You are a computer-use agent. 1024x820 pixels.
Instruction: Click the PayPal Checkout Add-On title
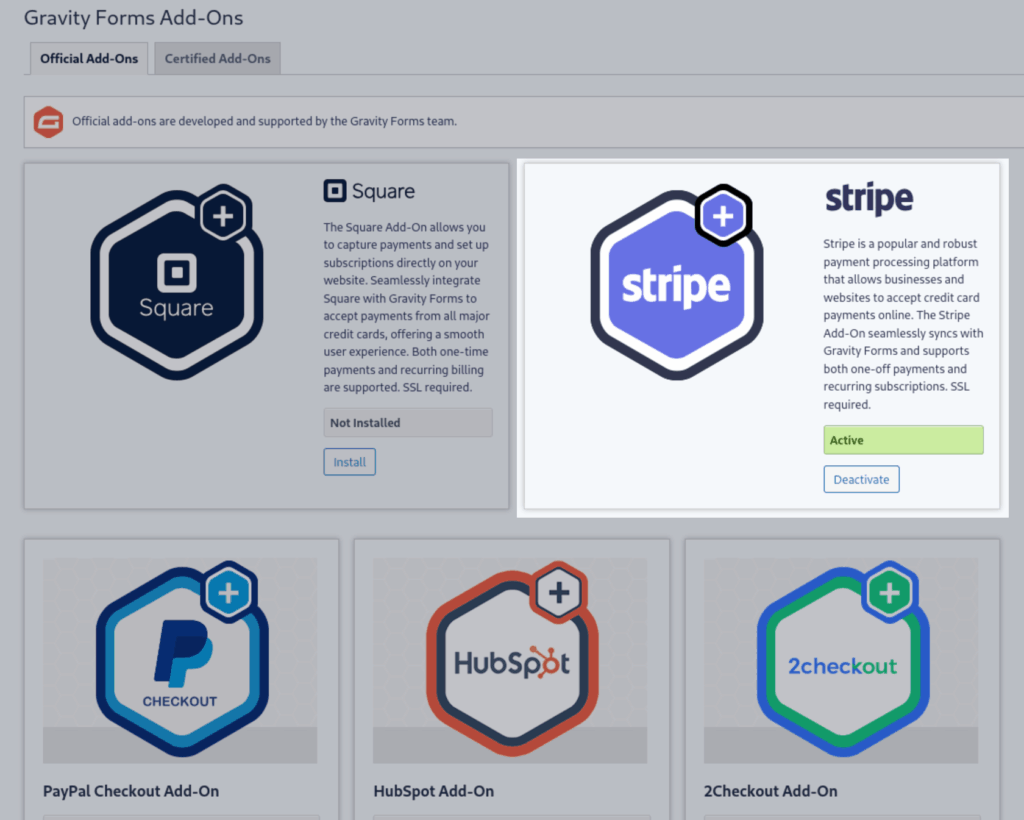[x=131, y=791]
